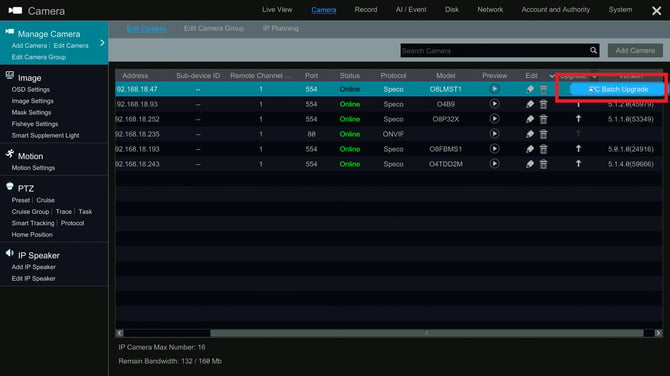Switch to Edit Camera Group subtab

[214, 28]
